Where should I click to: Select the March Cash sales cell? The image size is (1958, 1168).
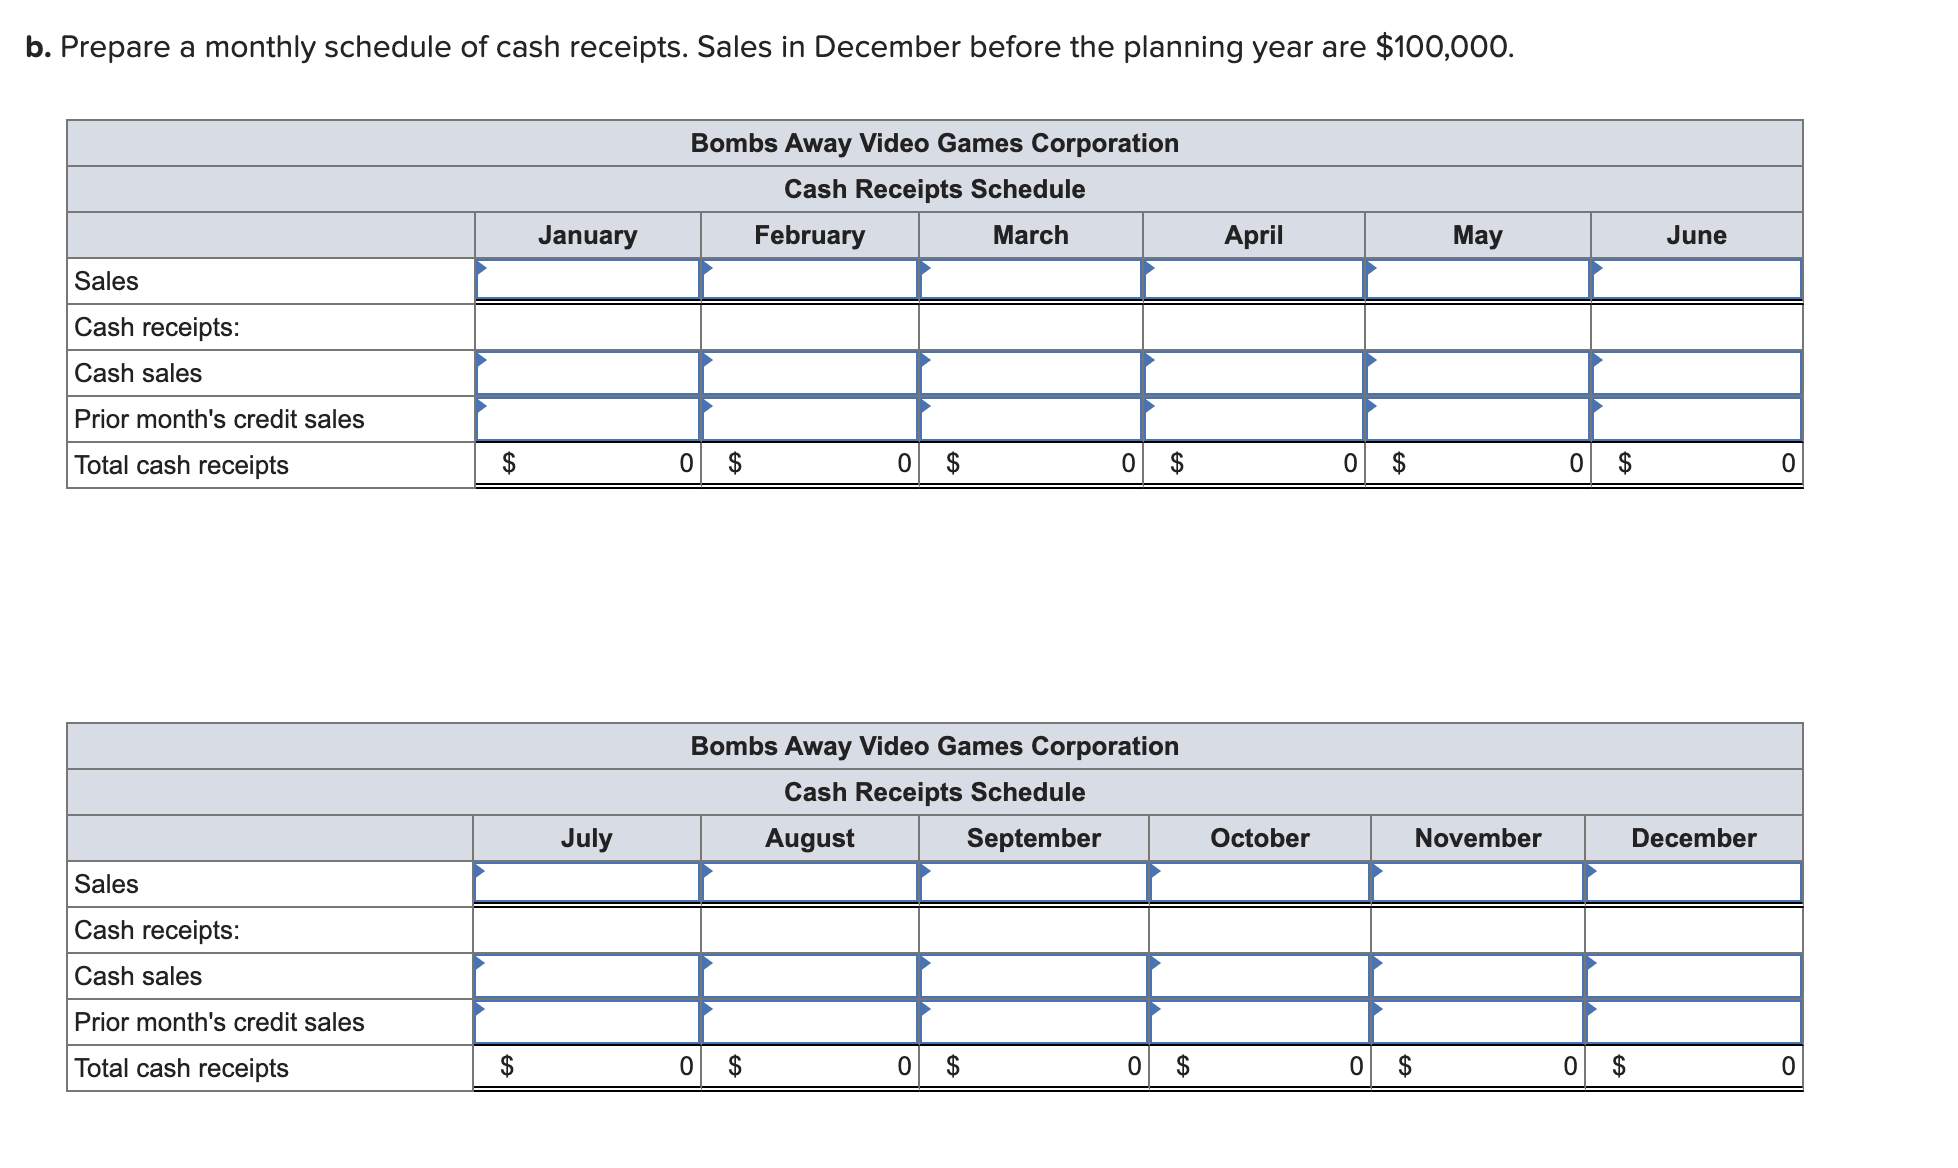tap(1031, 373)
